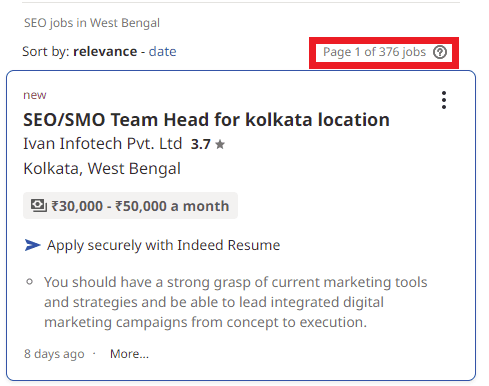Click the salary banknote icon
Image resolution: width=489 pixels, height=386 pixels.
(39, 205)
